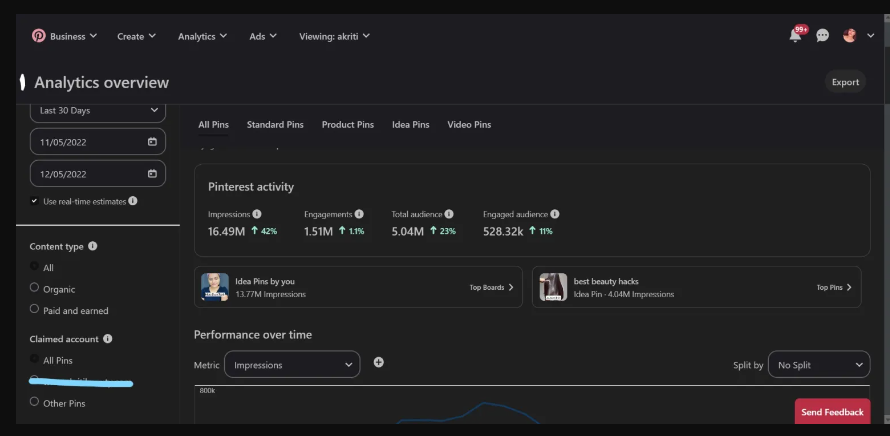The image size is (890, 436).
Task: Click the 12/05/2022 end date field
Action: pyautogui.click(x=98, y=174)
